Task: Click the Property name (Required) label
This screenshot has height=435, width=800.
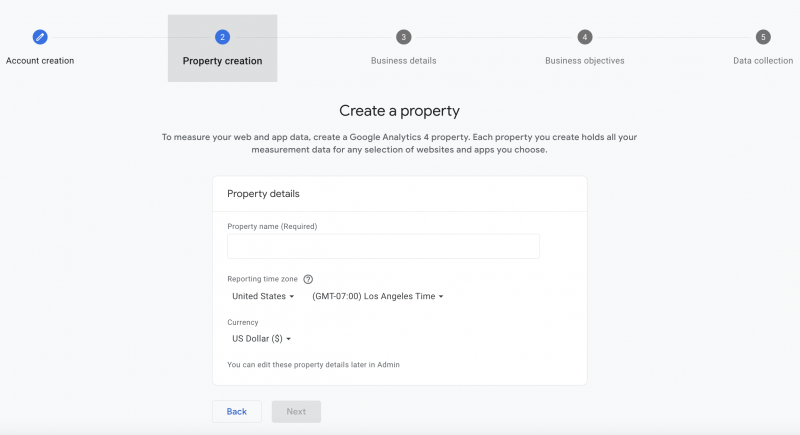Action: tap(272, 227)
